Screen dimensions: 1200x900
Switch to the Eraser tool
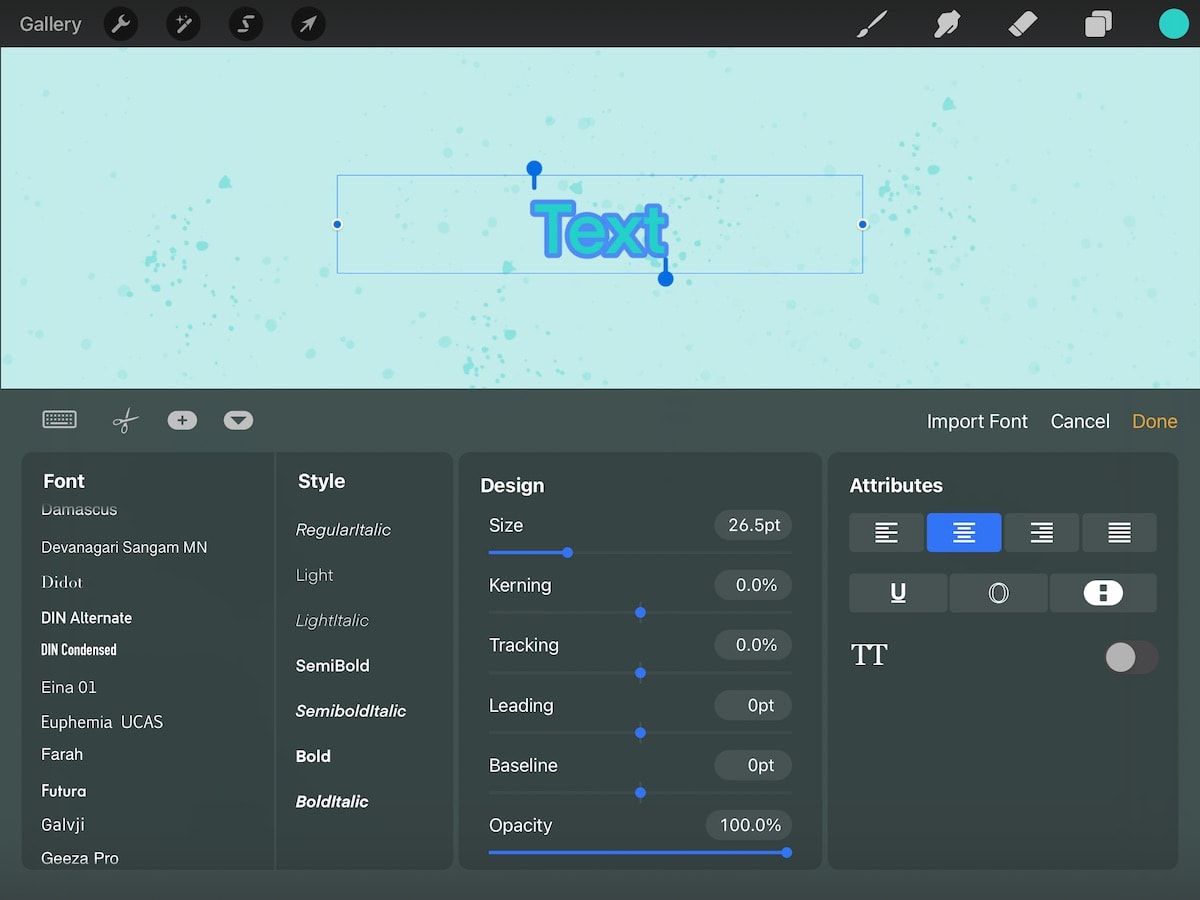click(1022, 23)
